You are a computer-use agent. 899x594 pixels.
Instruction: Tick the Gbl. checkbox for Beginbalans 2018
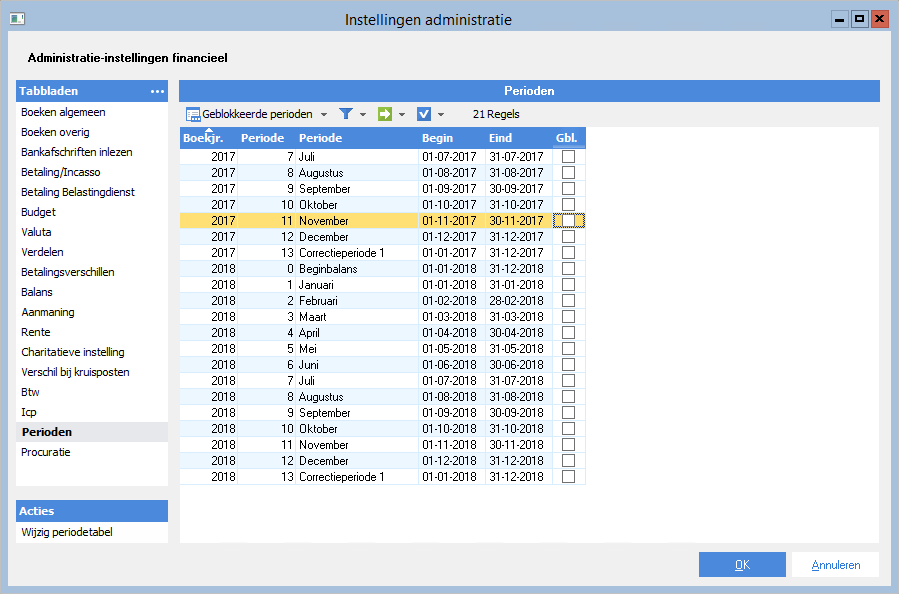pyautogui.click(x=568, y=269)
